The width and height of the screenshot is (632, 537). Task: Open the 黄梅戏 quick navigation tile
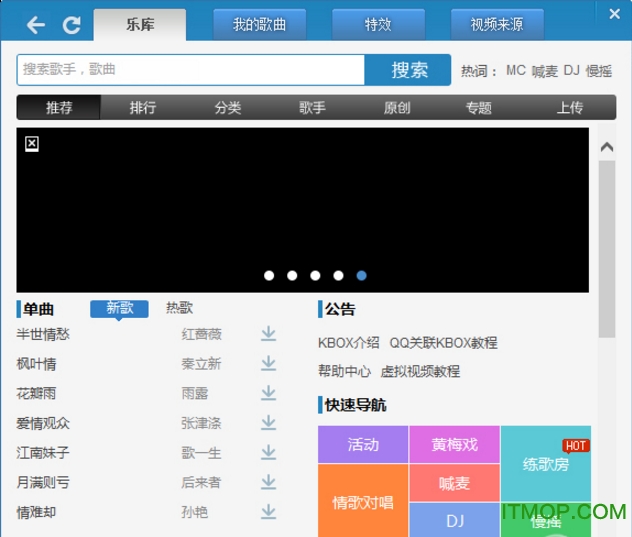(x=454, y=444)
